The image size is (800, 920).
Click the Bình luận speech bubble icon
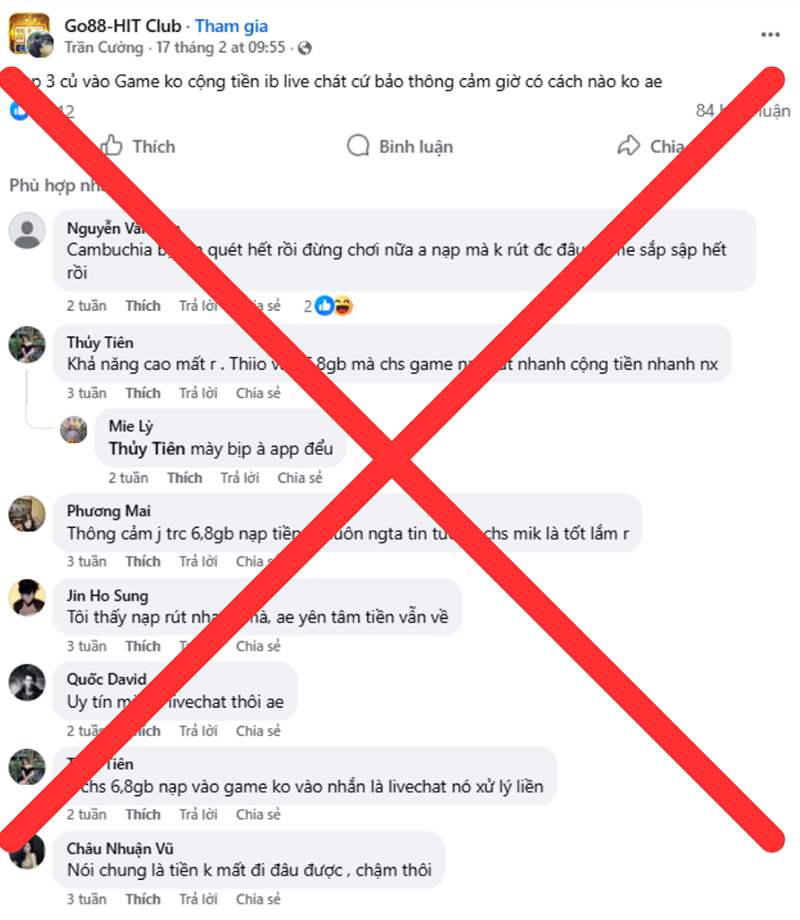[358, 146]
